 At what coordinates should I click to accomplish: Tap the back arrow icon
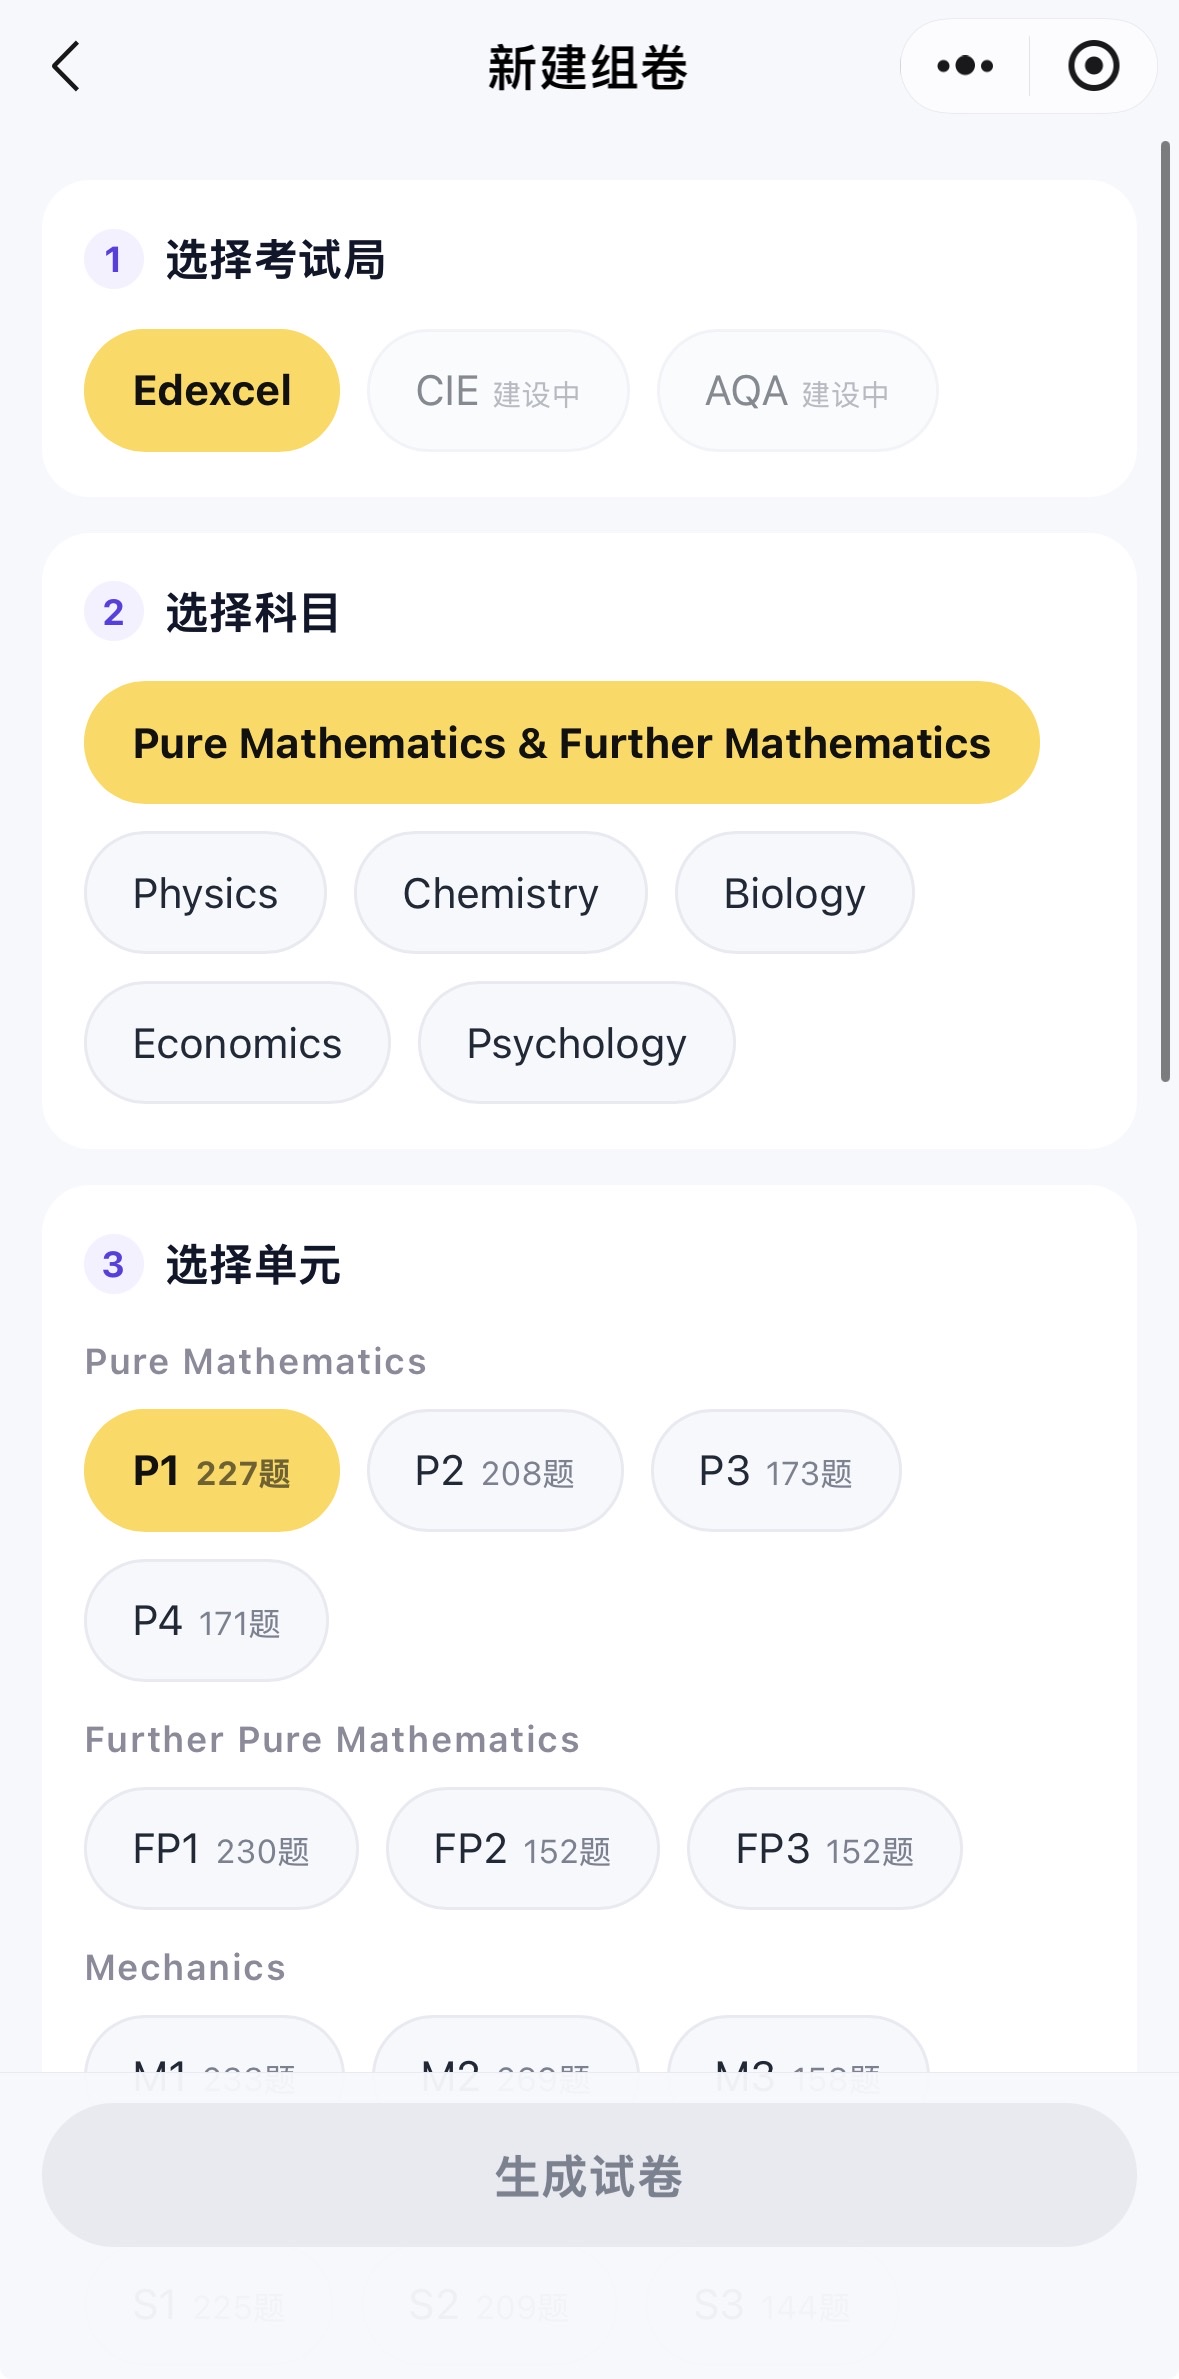(x=66, y=67)
